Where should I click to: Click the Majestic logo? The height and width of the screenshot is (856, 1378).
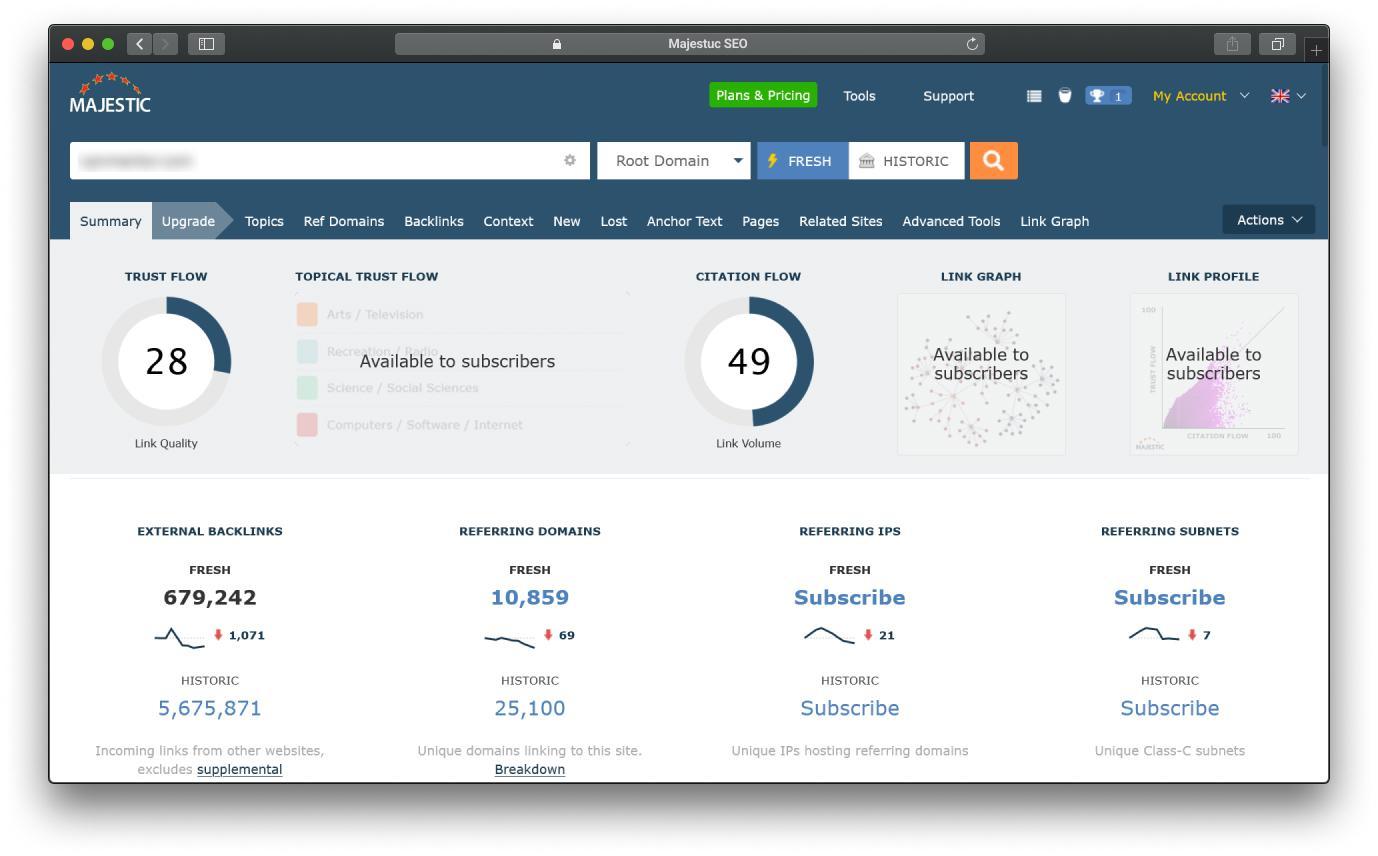coord(110,93)
